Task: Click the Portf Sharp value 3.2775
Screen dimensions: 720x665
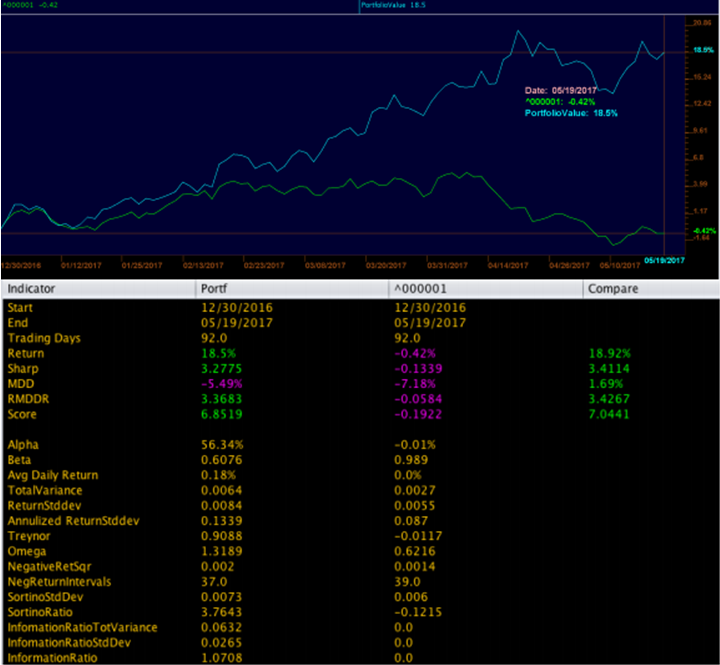Action: click(x=222, y=369)
